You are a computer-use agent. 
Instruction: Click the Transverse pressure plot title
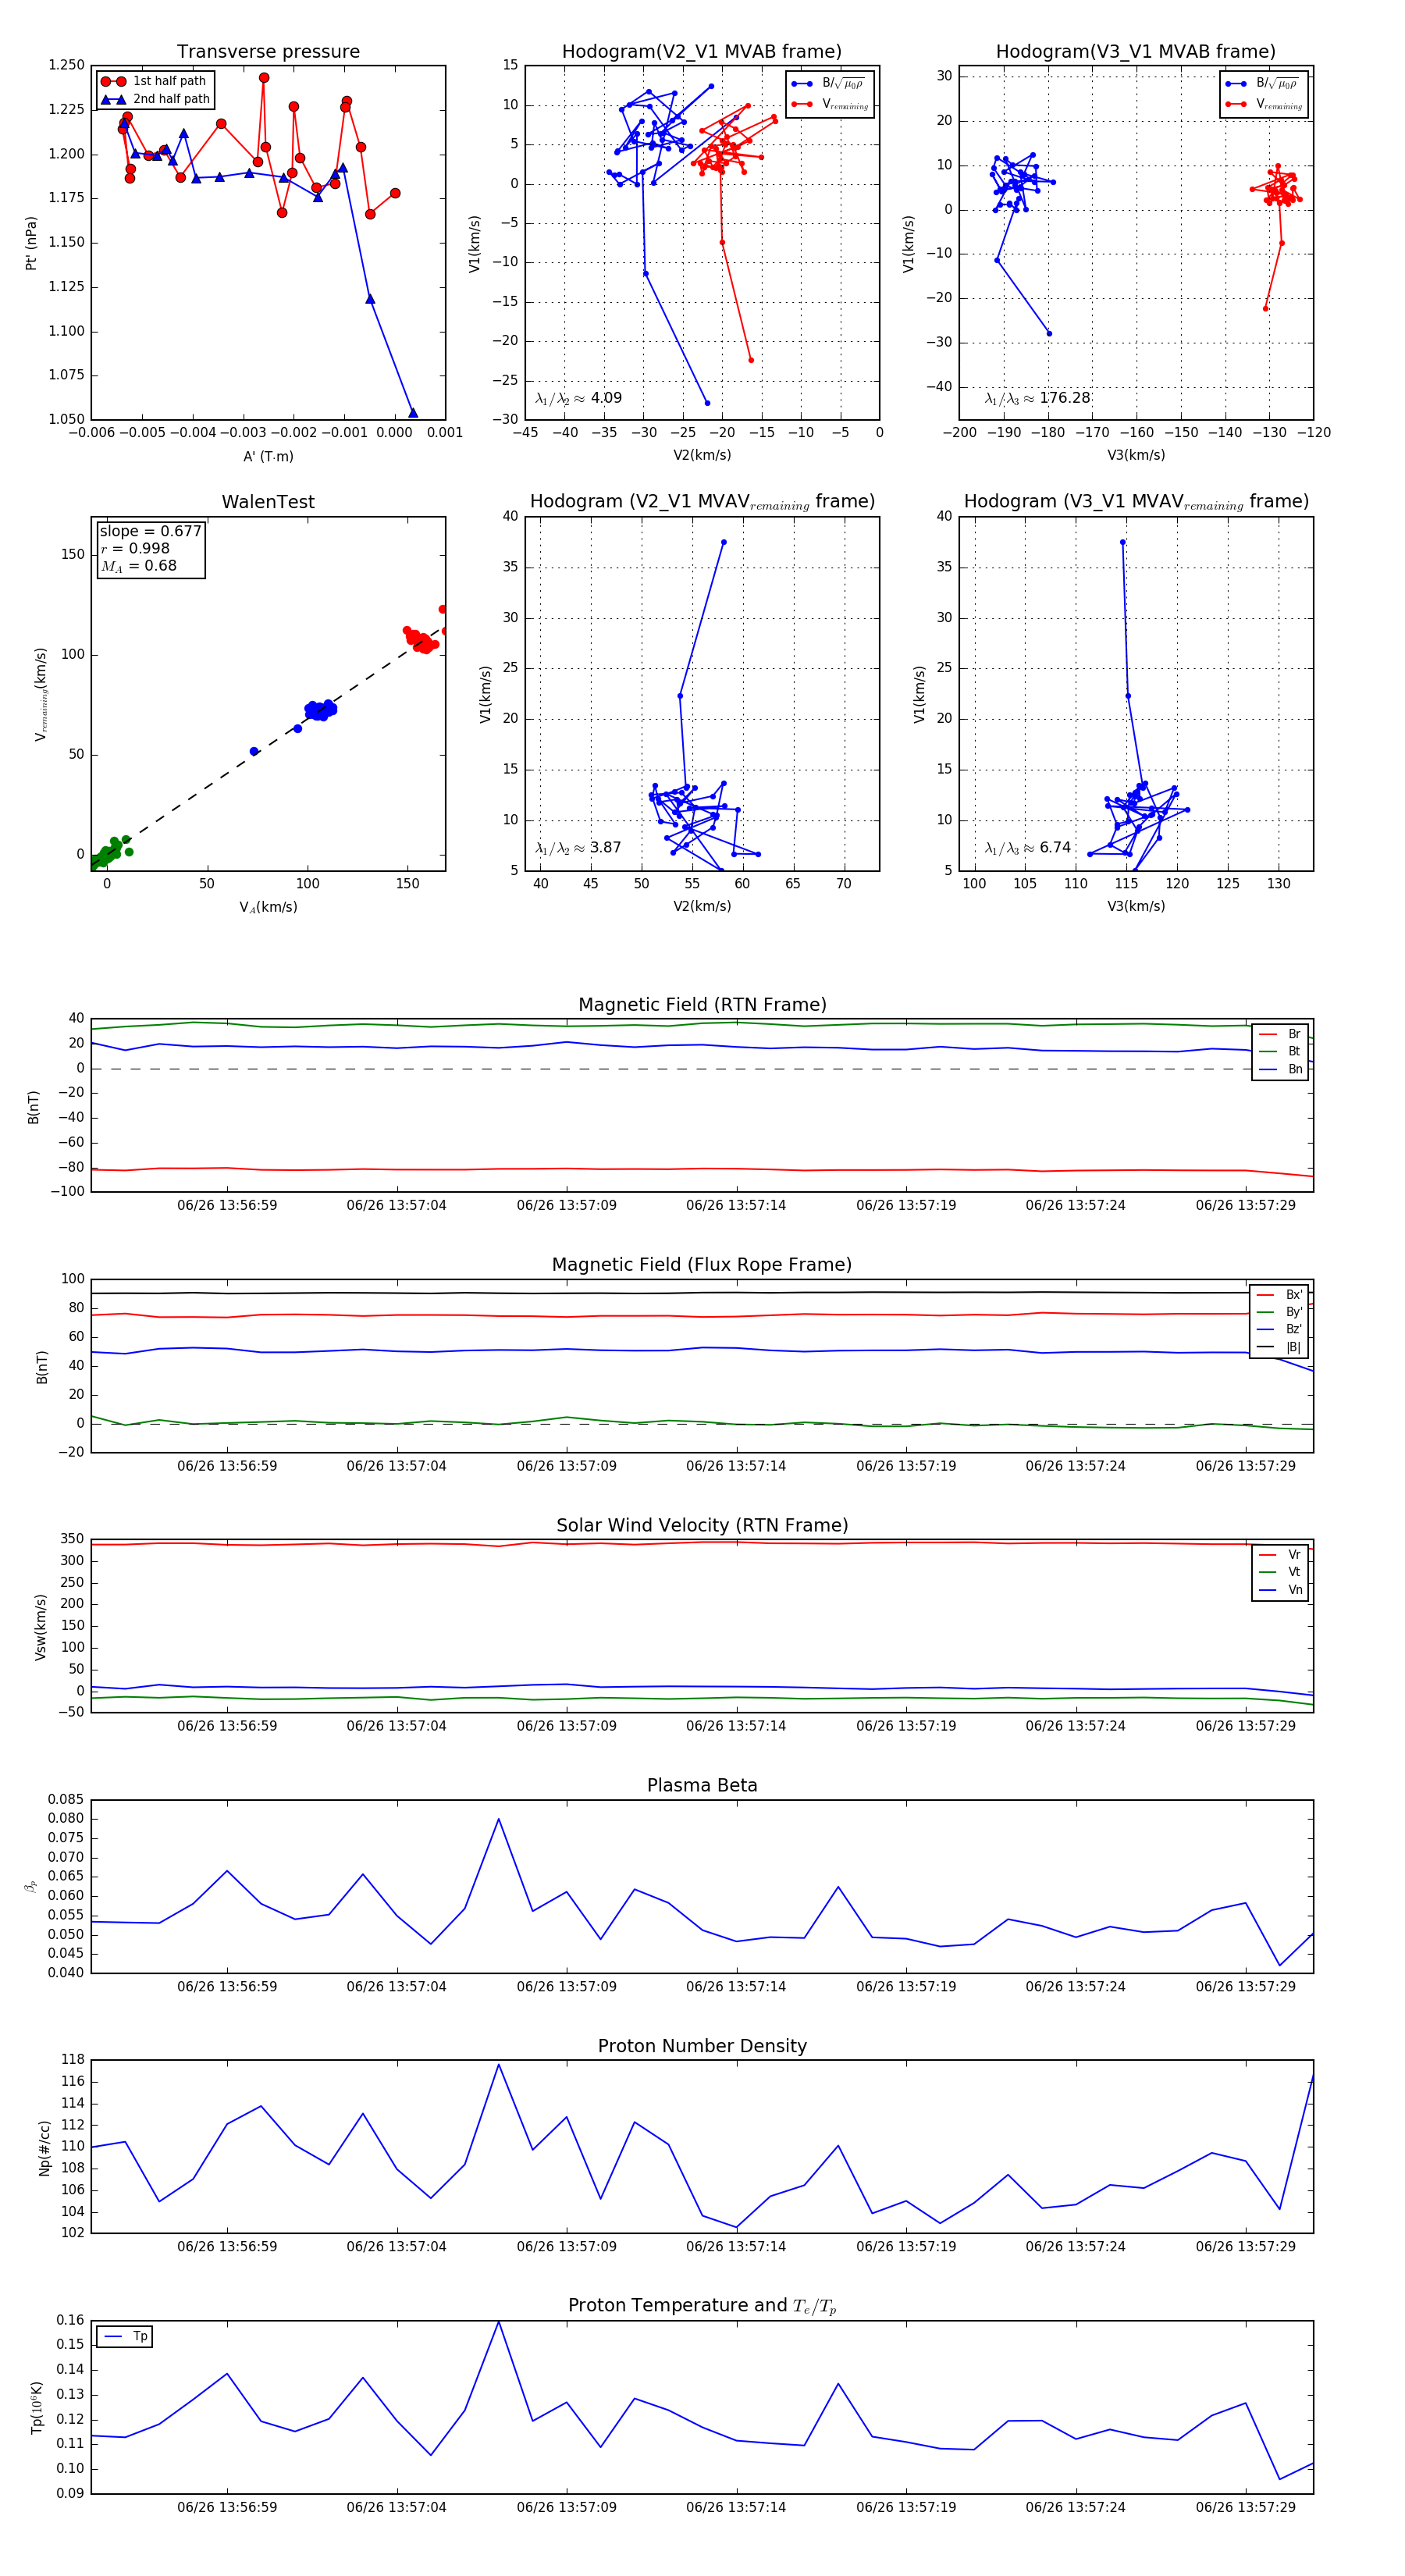(268, 52)
